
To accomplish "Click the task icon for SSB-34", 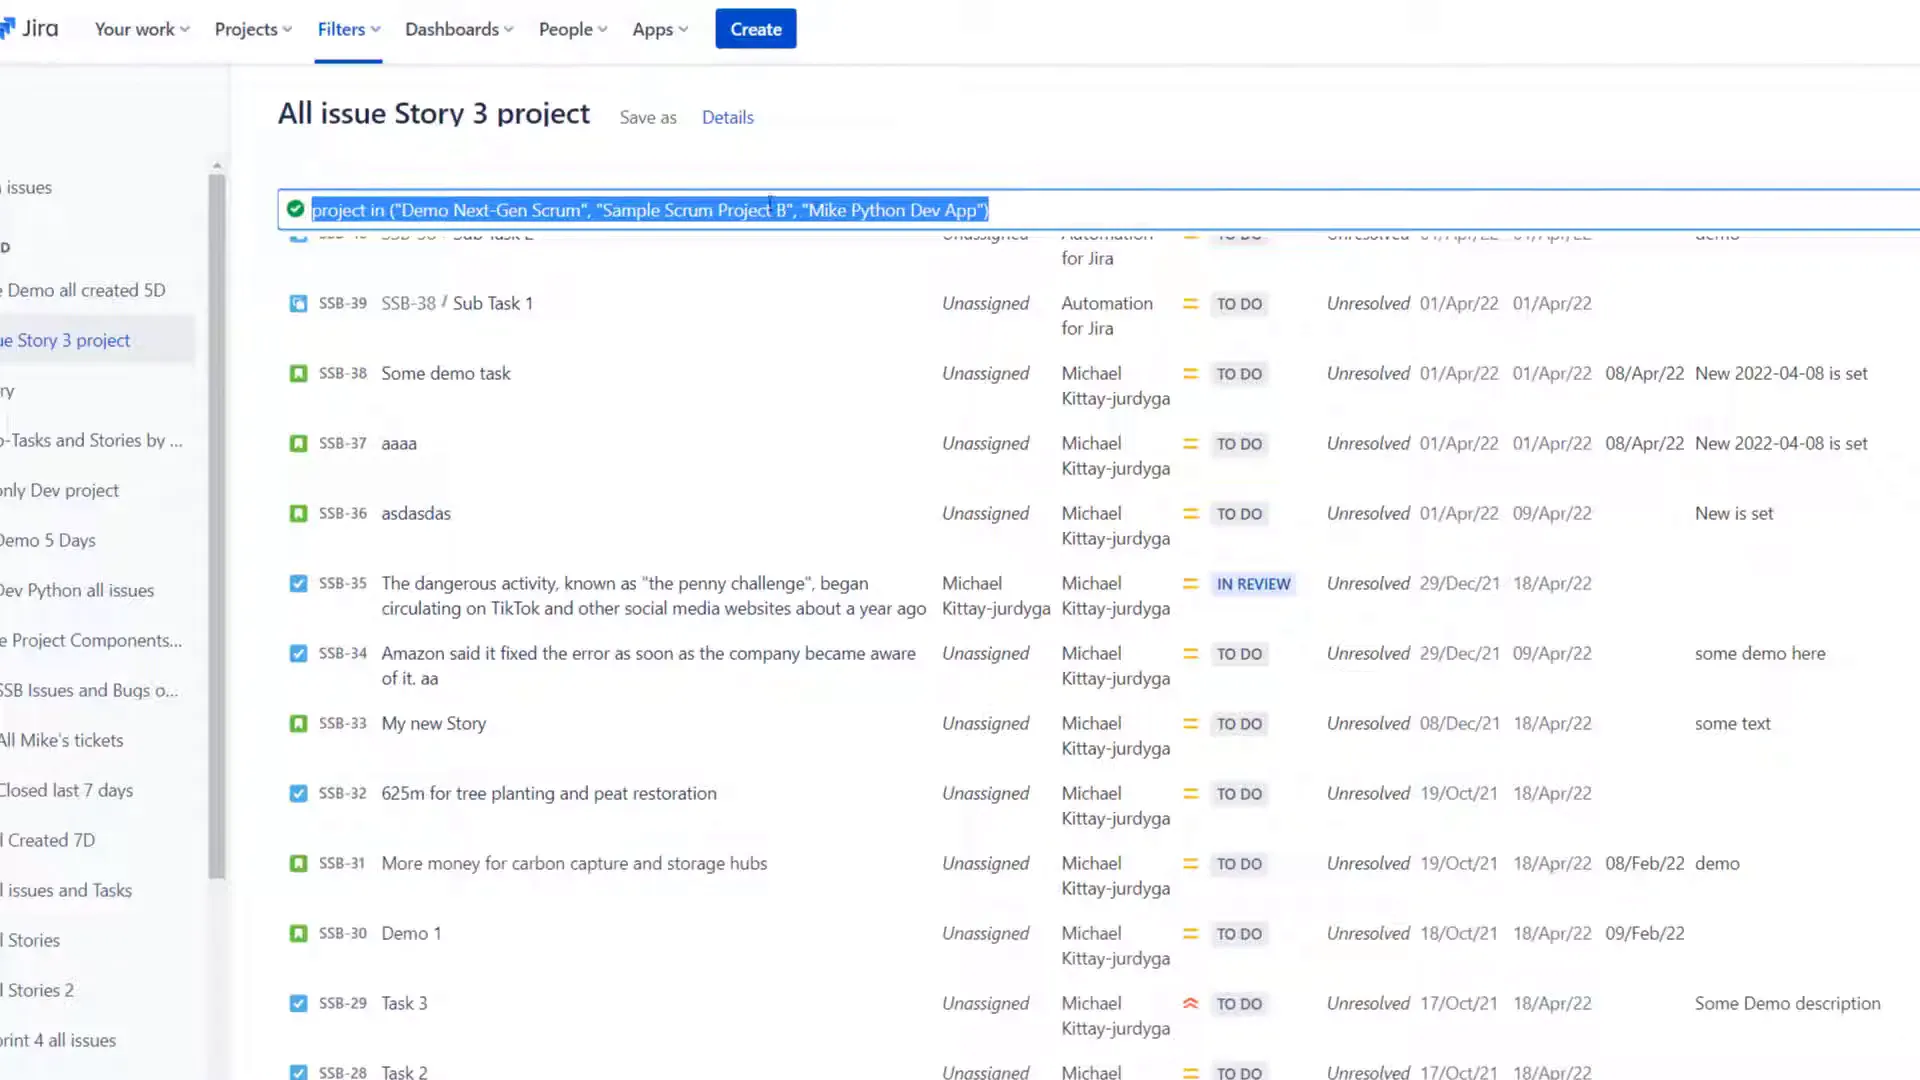I will point(298,653).
